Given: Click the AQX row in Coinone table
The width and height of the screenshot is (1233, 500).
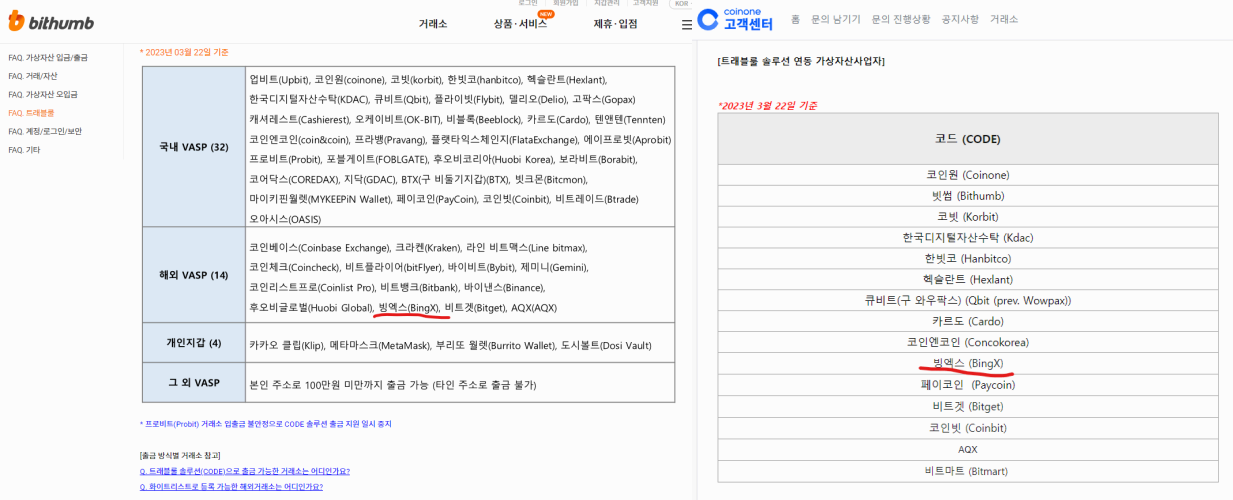Looking at the screenshot, I should pyautogui.click(x=967, y=449).
